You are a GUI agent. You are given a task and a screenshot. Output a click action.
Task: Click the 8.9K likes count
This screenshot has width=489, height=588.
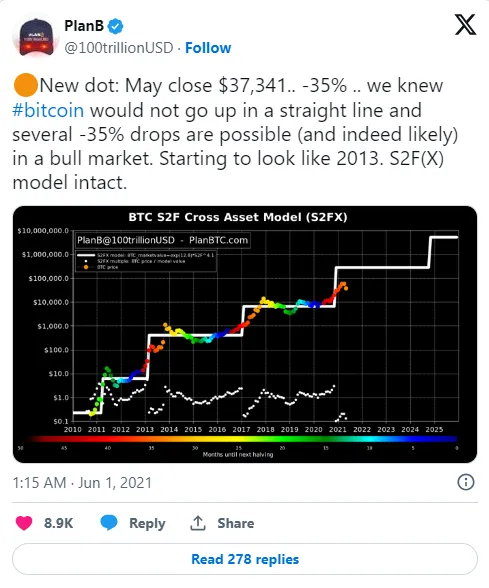coord(58,523)
